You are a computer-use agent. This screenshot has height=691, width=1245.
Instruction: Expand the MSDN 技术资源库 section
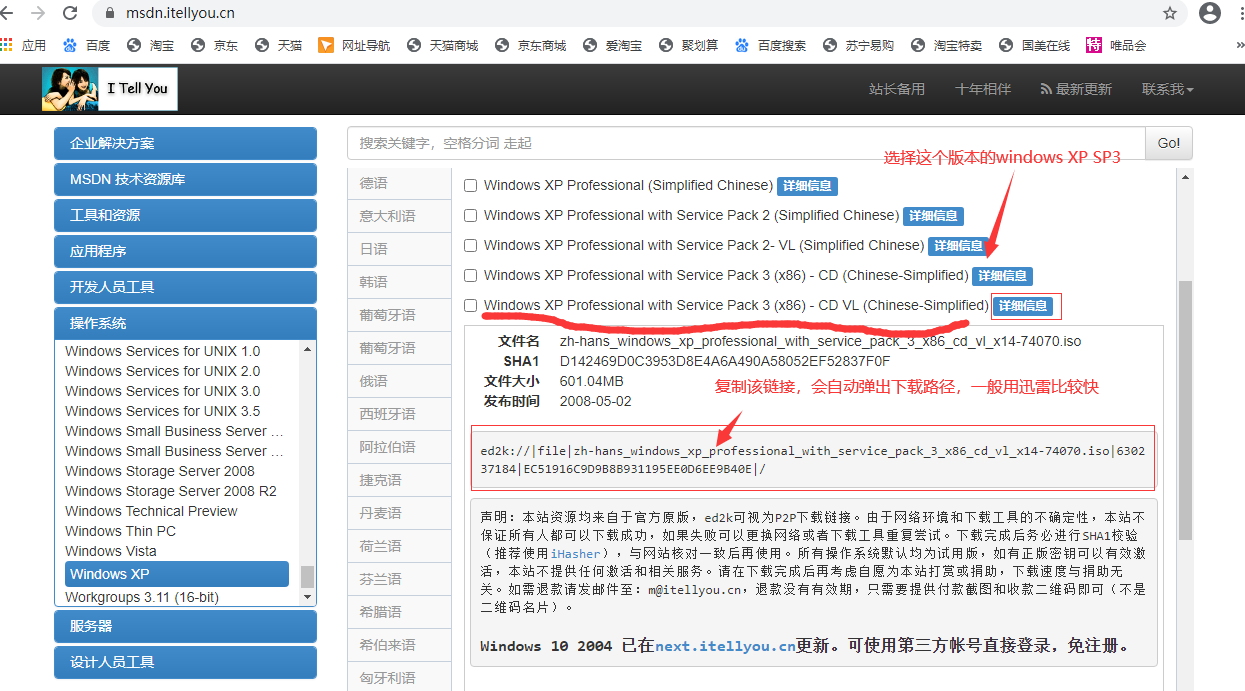click(x=185, y=179)
